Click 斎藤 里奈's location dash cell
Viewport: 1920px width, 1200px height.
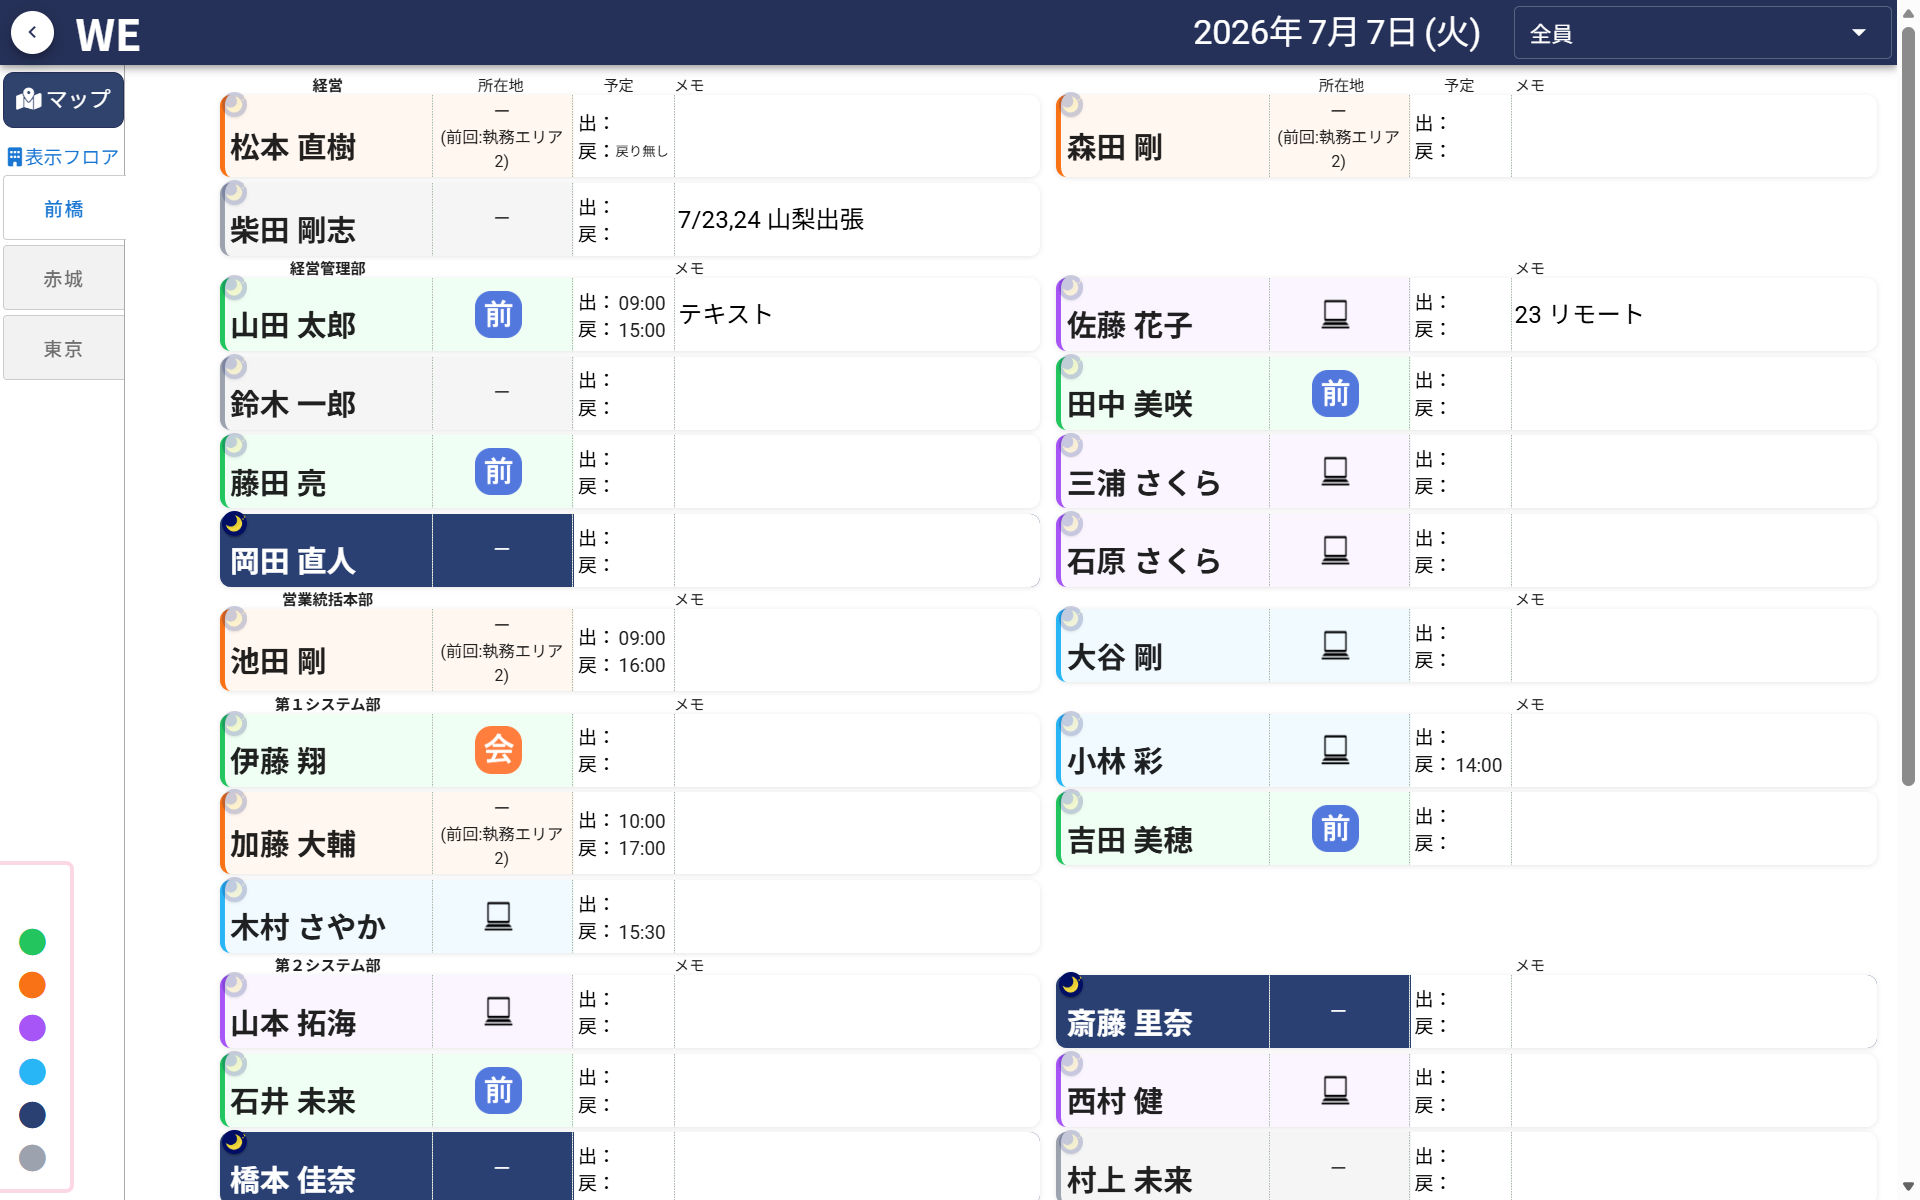(x=1339, y=1012)
